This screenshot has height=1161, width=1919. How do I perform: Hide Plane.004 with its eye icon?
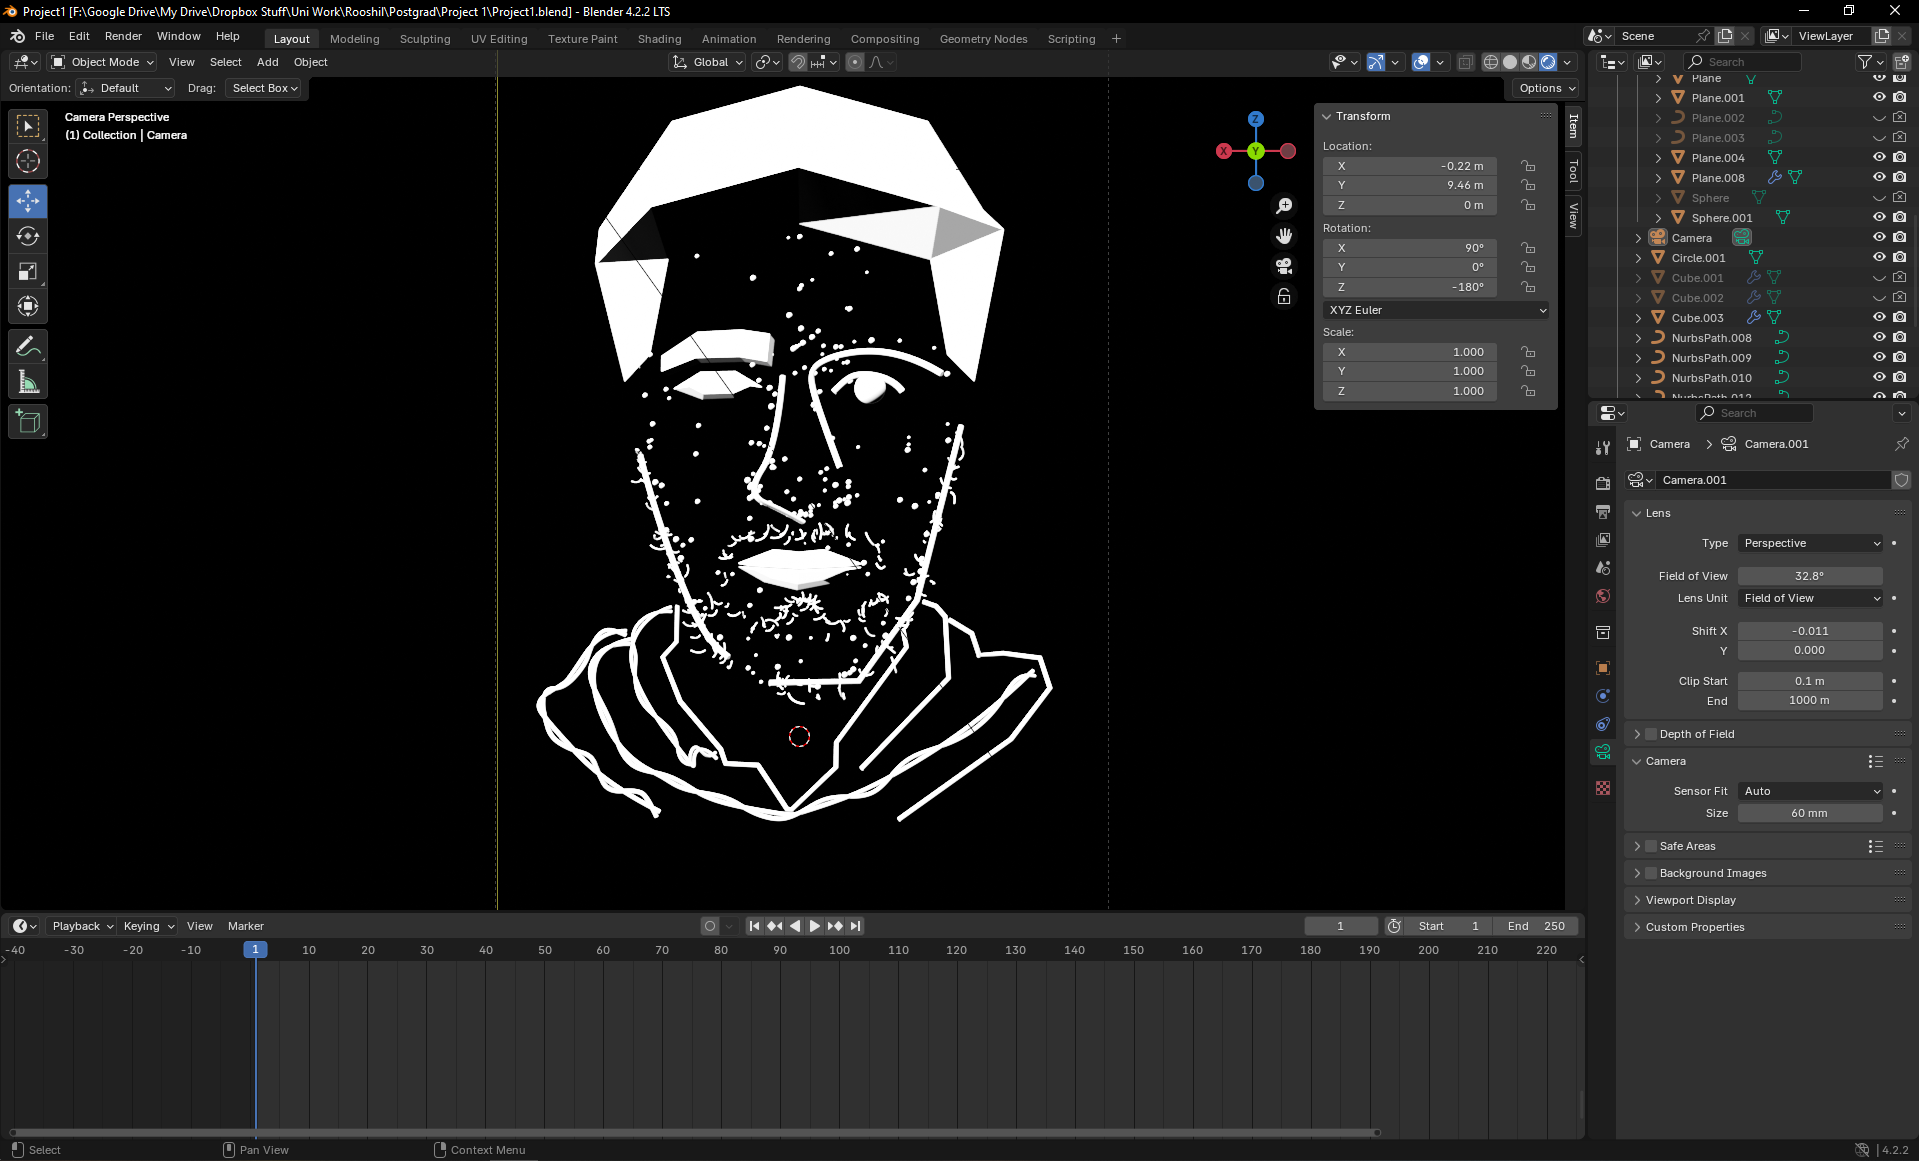1879,157
